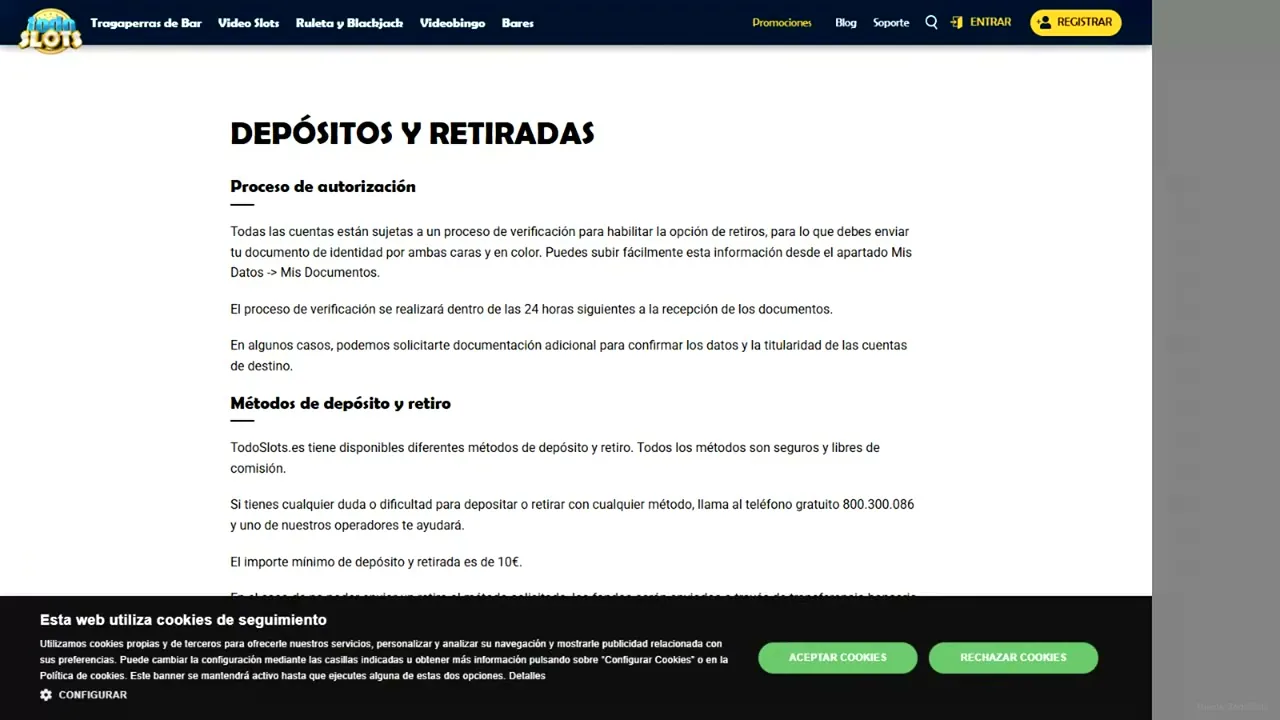Click 'Esta web utiliza cookies de seguimiento' title

[x=183, y=620]
